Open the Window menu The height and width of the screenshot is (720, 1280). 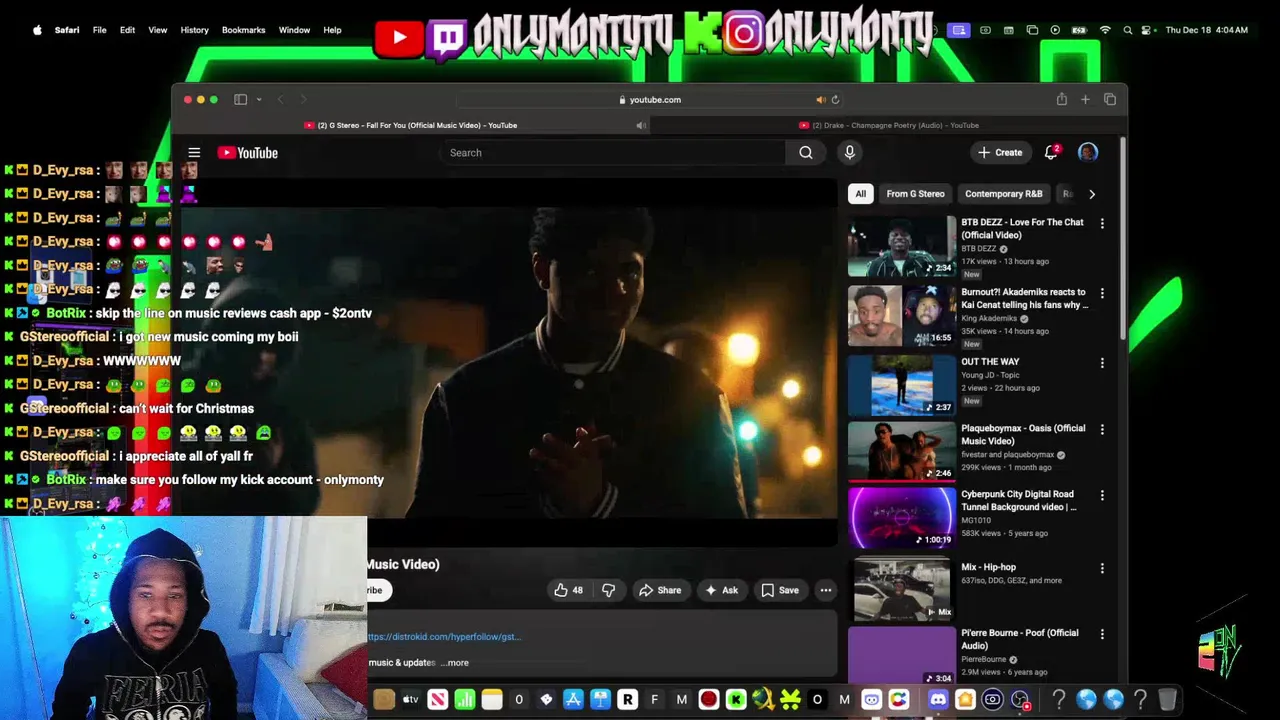pyautogui.click(x=294, y=30)
